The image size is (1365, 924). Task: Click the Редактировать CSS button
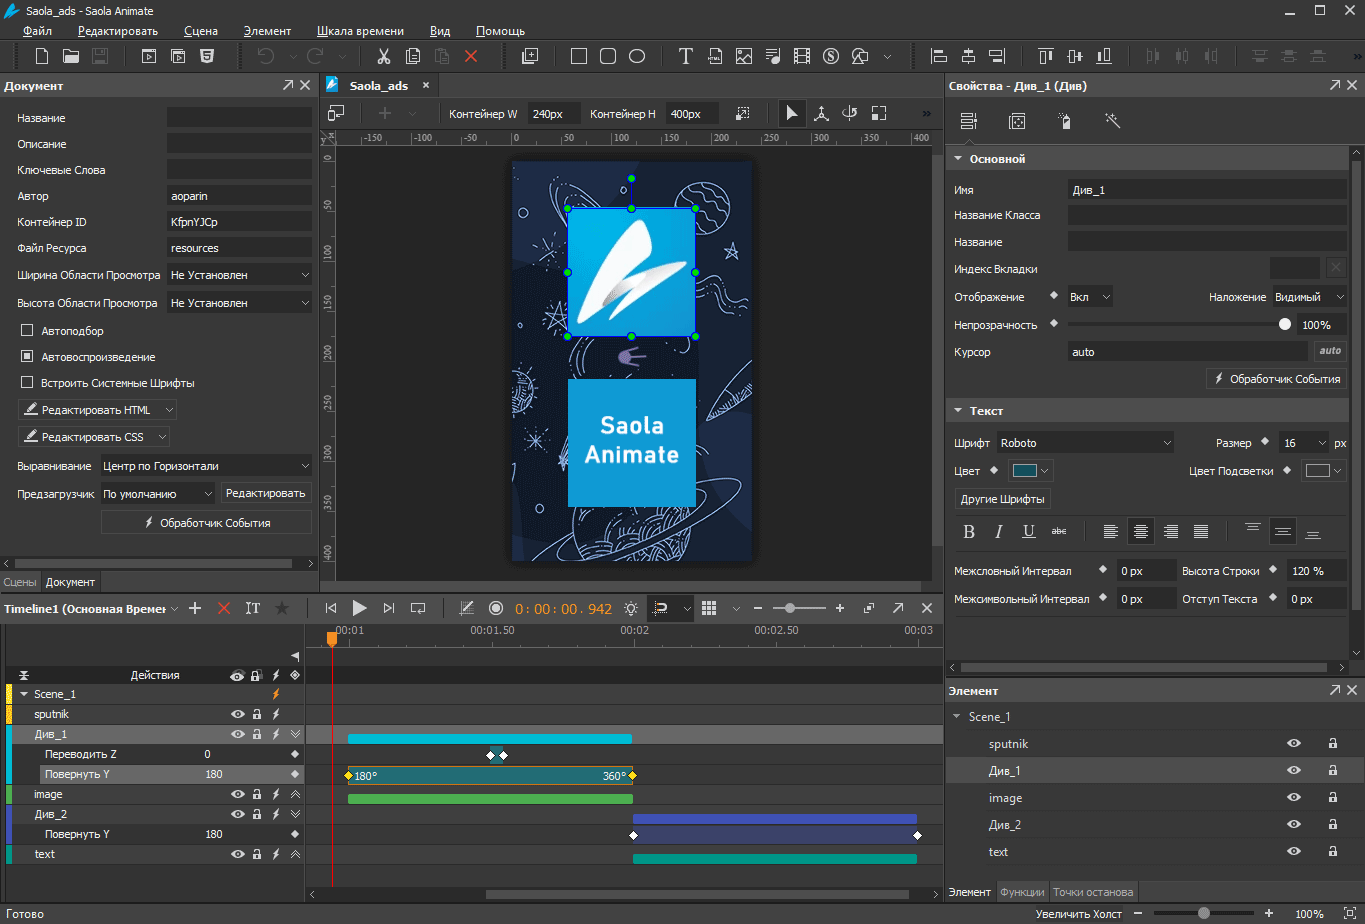[x=94, y=437]
